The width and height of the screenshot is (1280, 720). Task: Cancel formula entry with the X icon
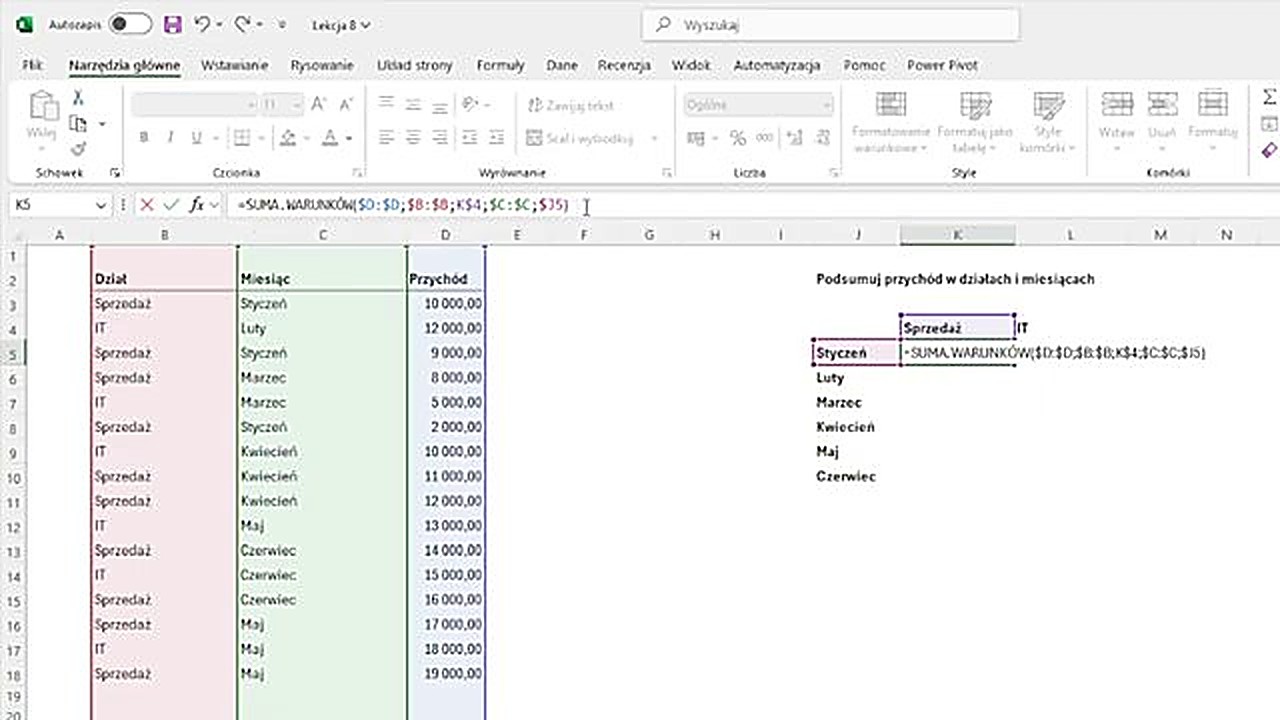pyautogui.click(x=147, y=205)
